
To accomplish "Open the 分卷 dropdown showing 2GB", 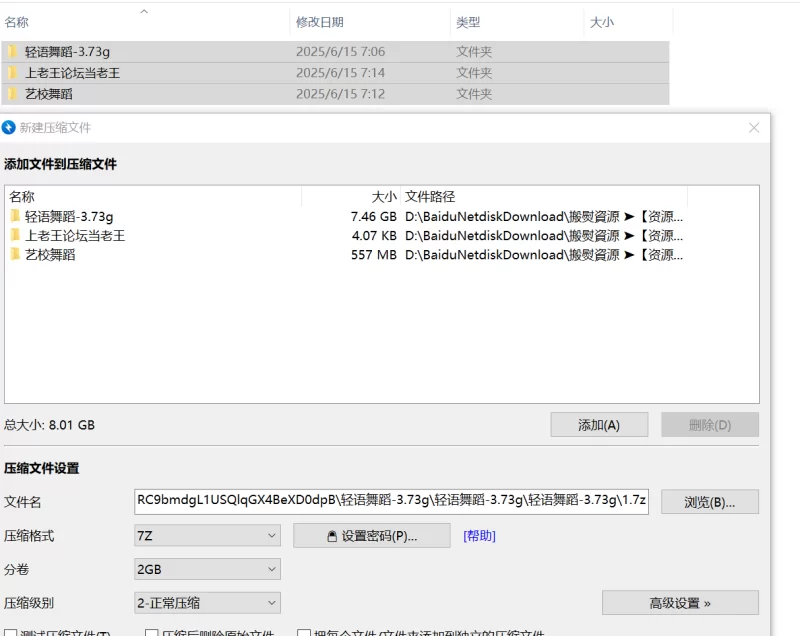I will click(207, 569).
